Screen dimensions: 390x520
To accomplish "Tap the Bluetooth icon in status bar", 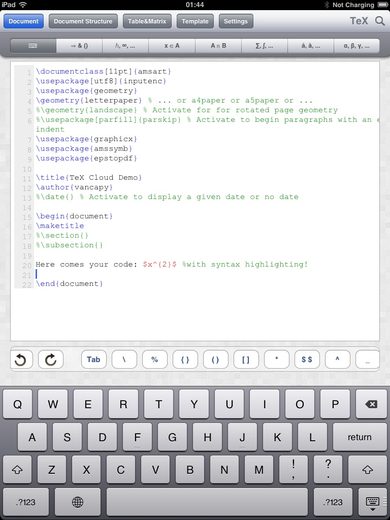I will [x=327, y=5].
